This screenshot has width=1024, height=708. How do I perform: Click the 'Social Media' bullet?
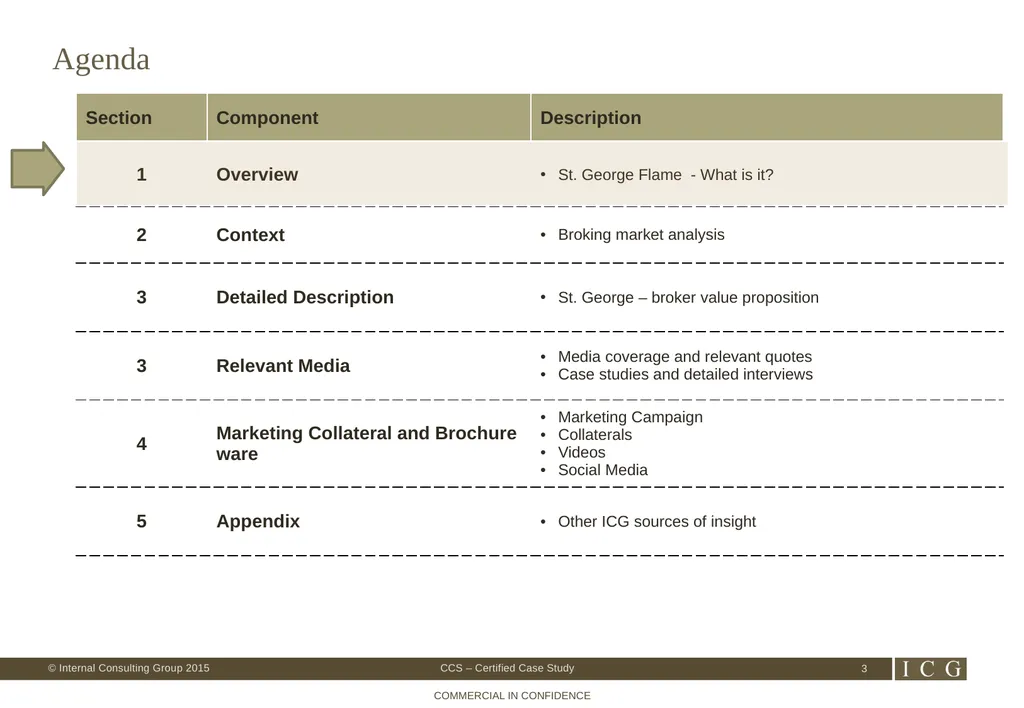point(602,470)
